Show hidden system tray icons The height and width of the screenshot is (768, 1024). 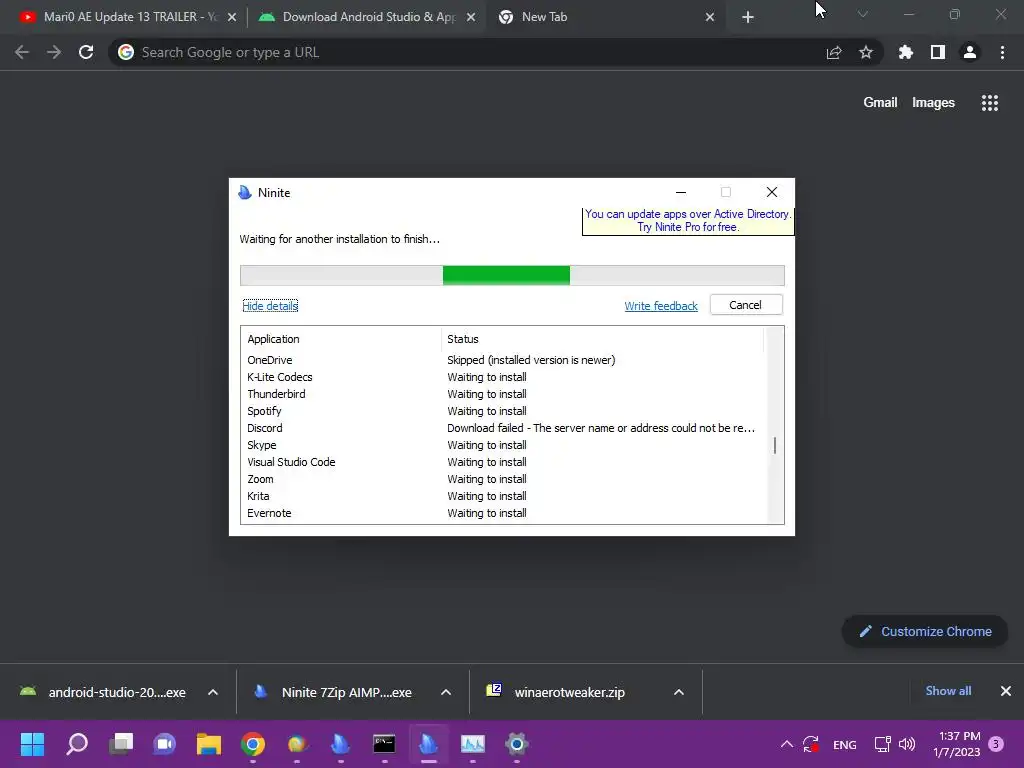click(787, 744)
